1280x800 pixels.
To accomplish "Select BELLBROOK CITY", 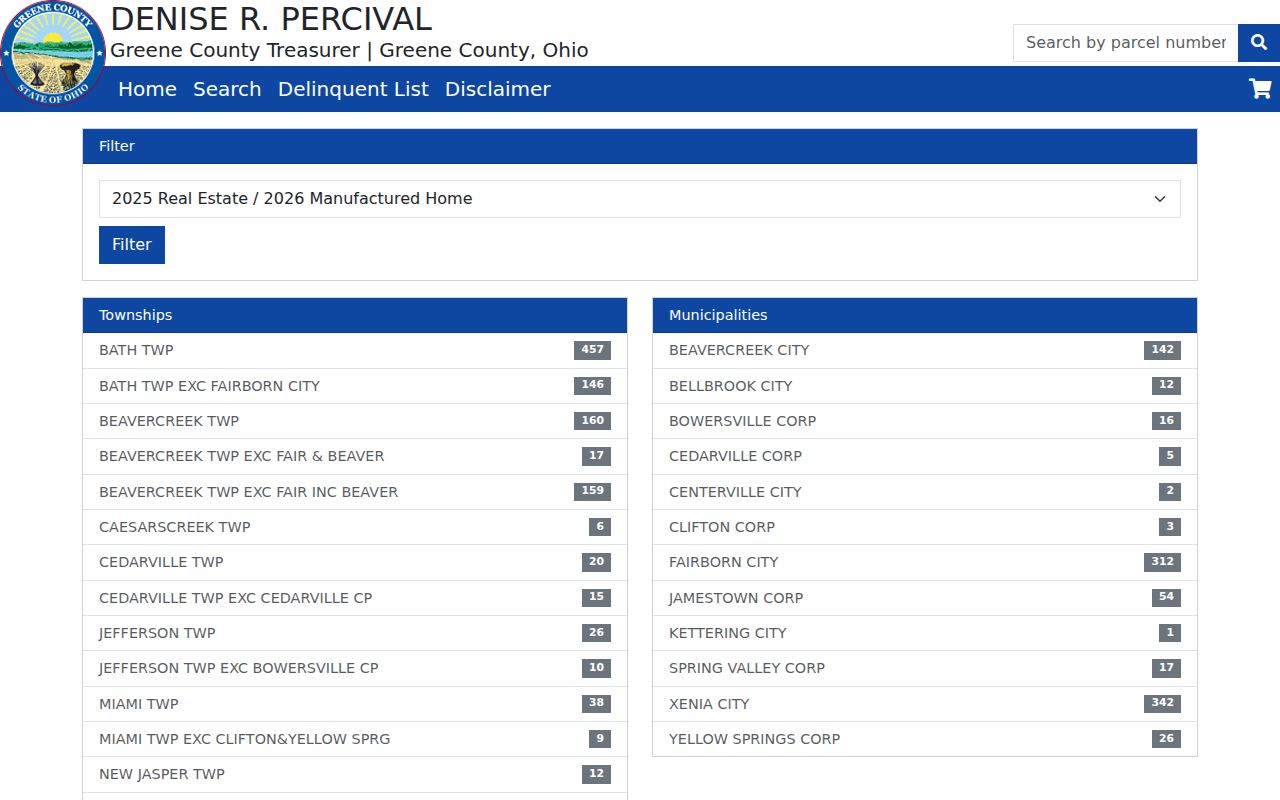I will [x=925, y=386].
